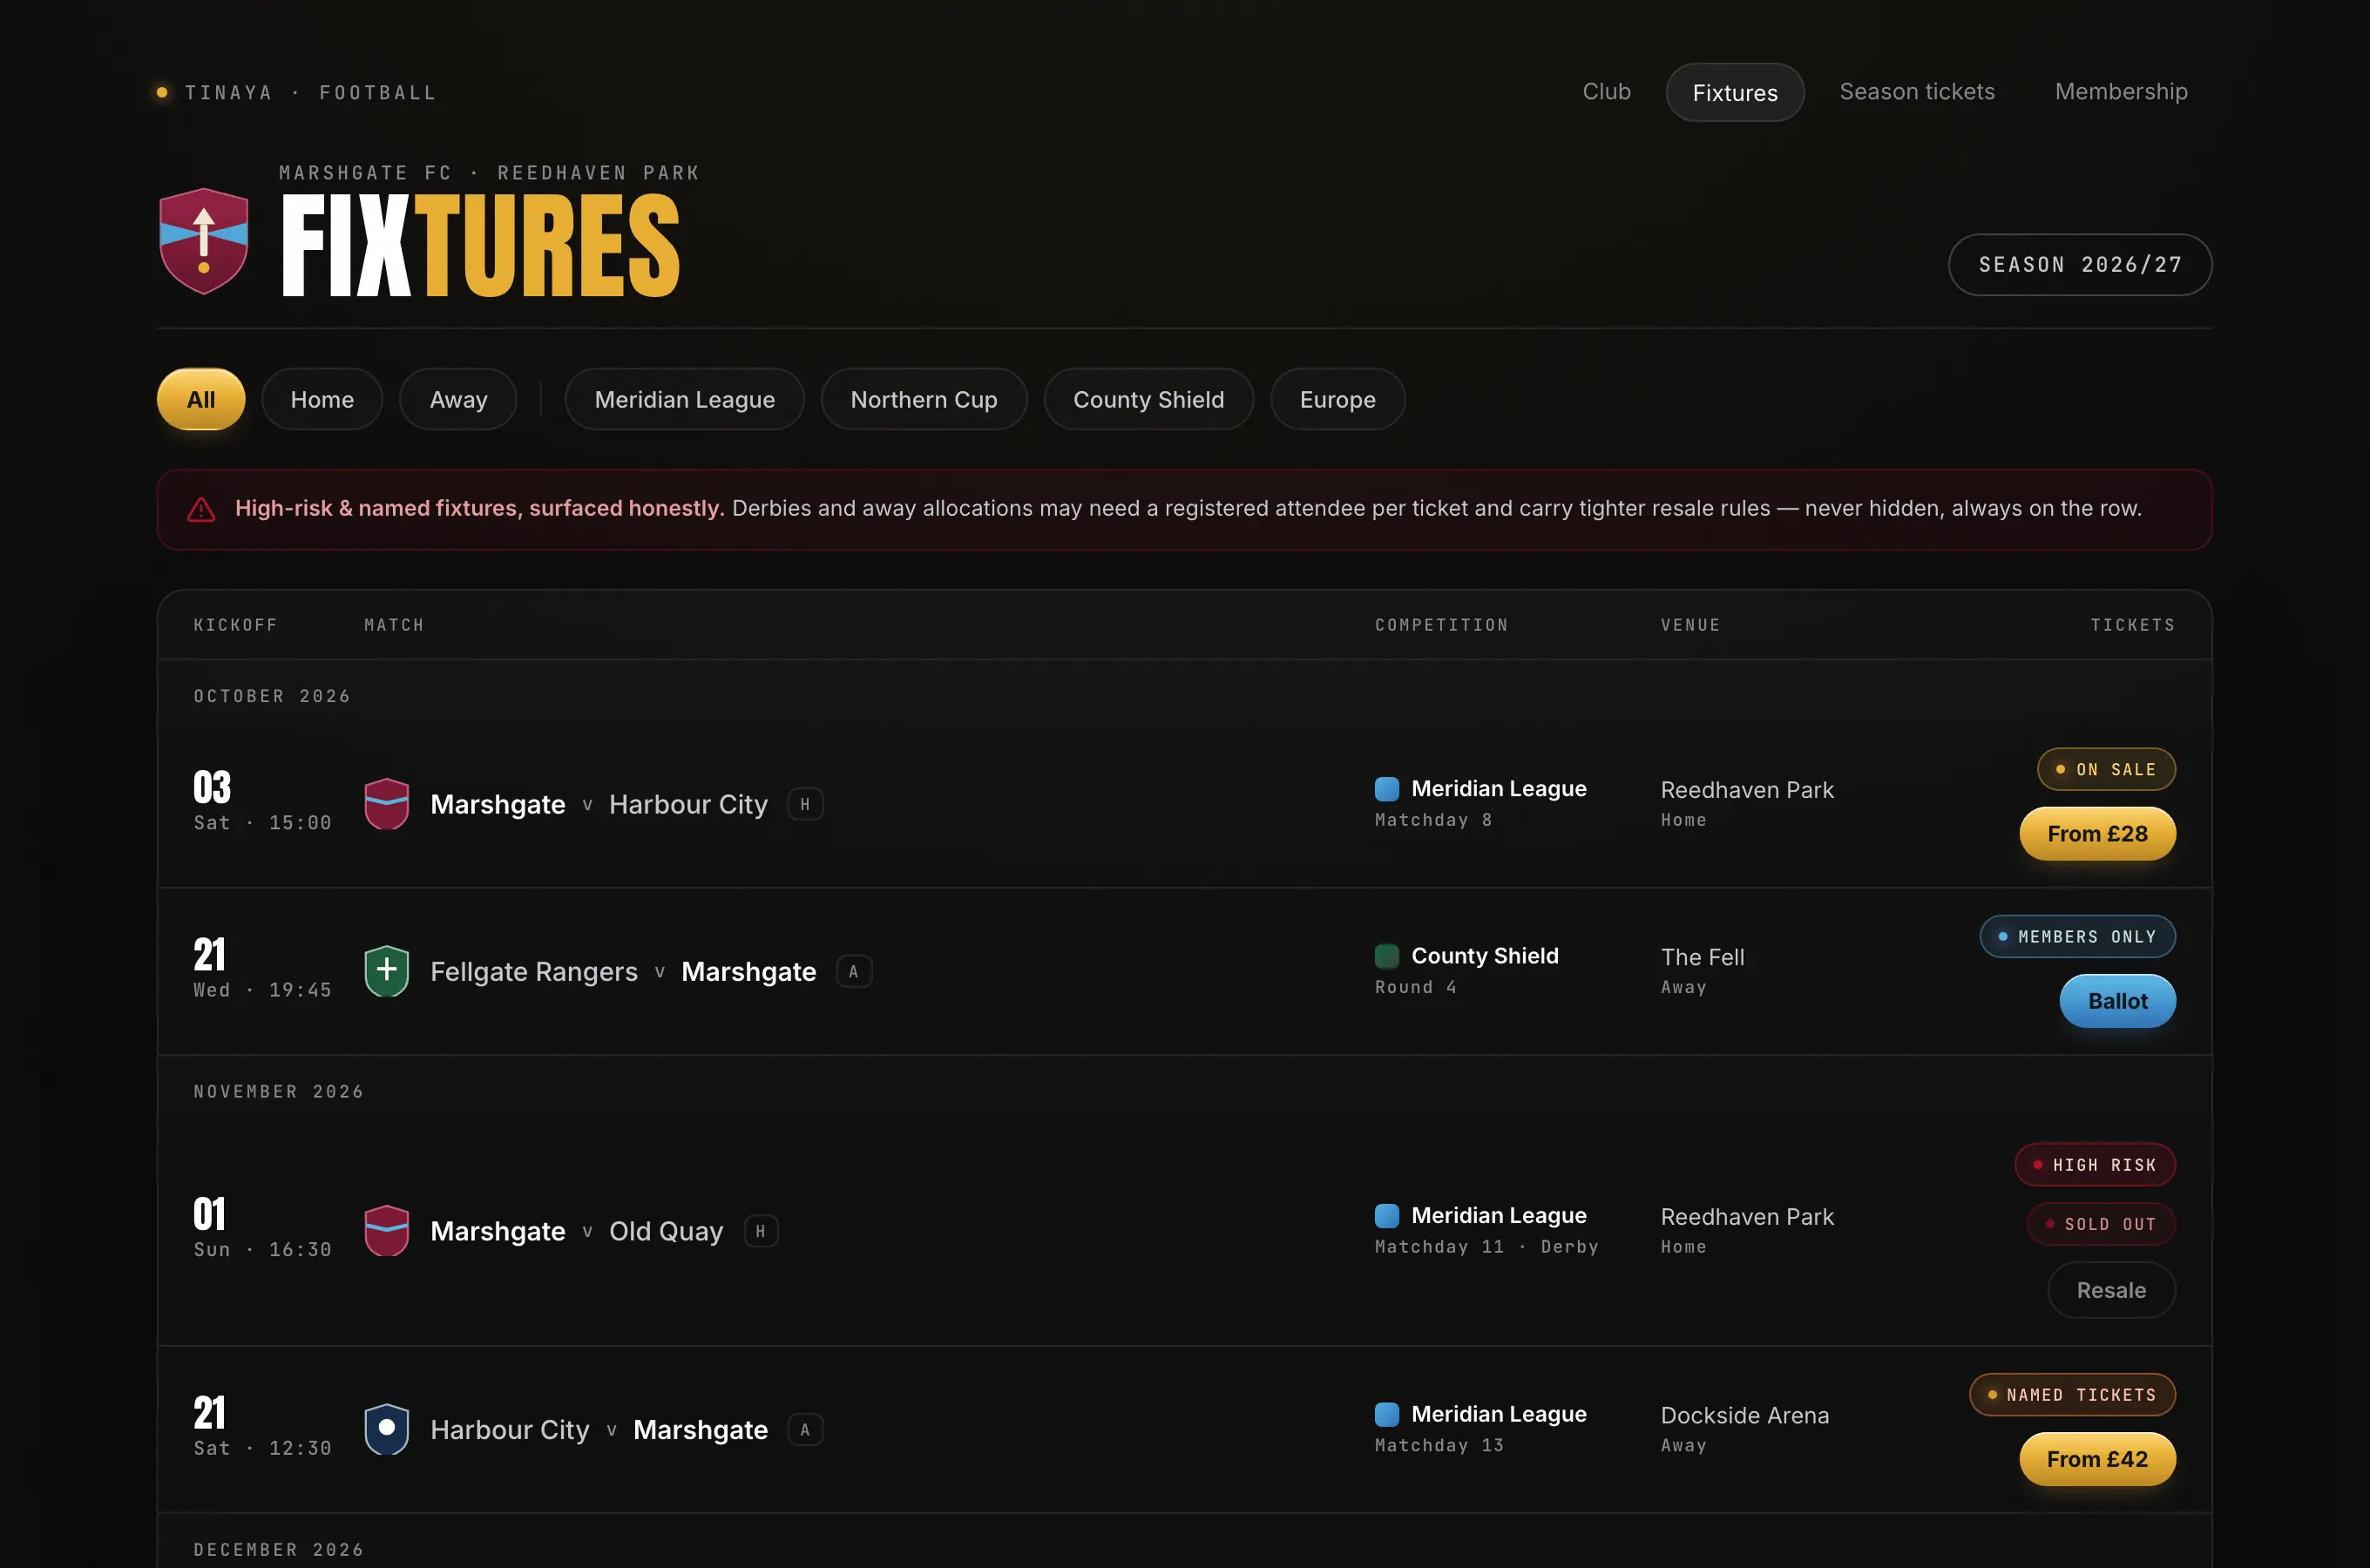The height and width of the screenshot is (1568, 2370).
Task: Click the green Fellgate Rangers crest
Action: coord(387,971)
